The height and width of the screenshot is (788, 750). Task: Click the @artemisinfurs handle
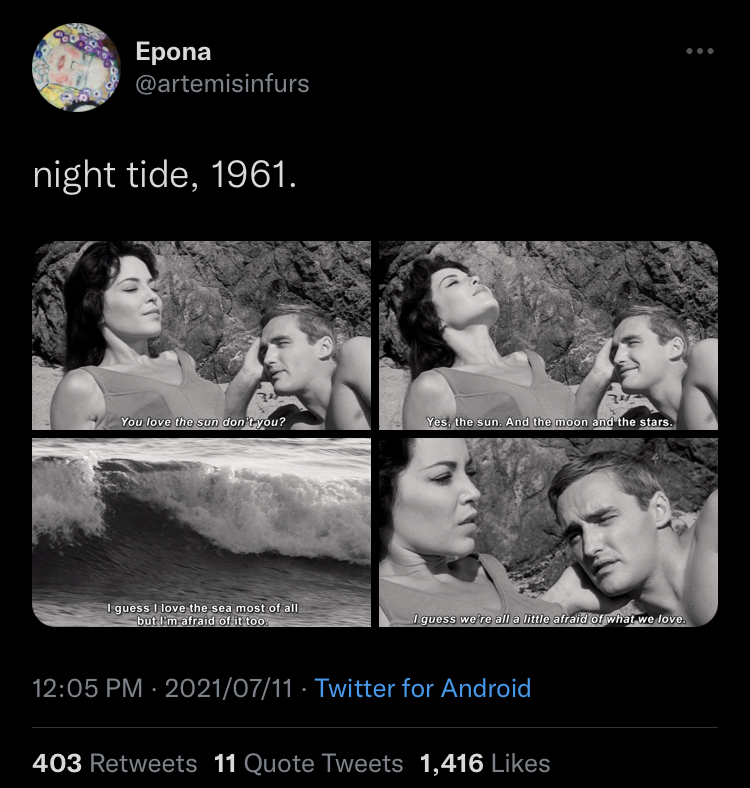(222, 84)
